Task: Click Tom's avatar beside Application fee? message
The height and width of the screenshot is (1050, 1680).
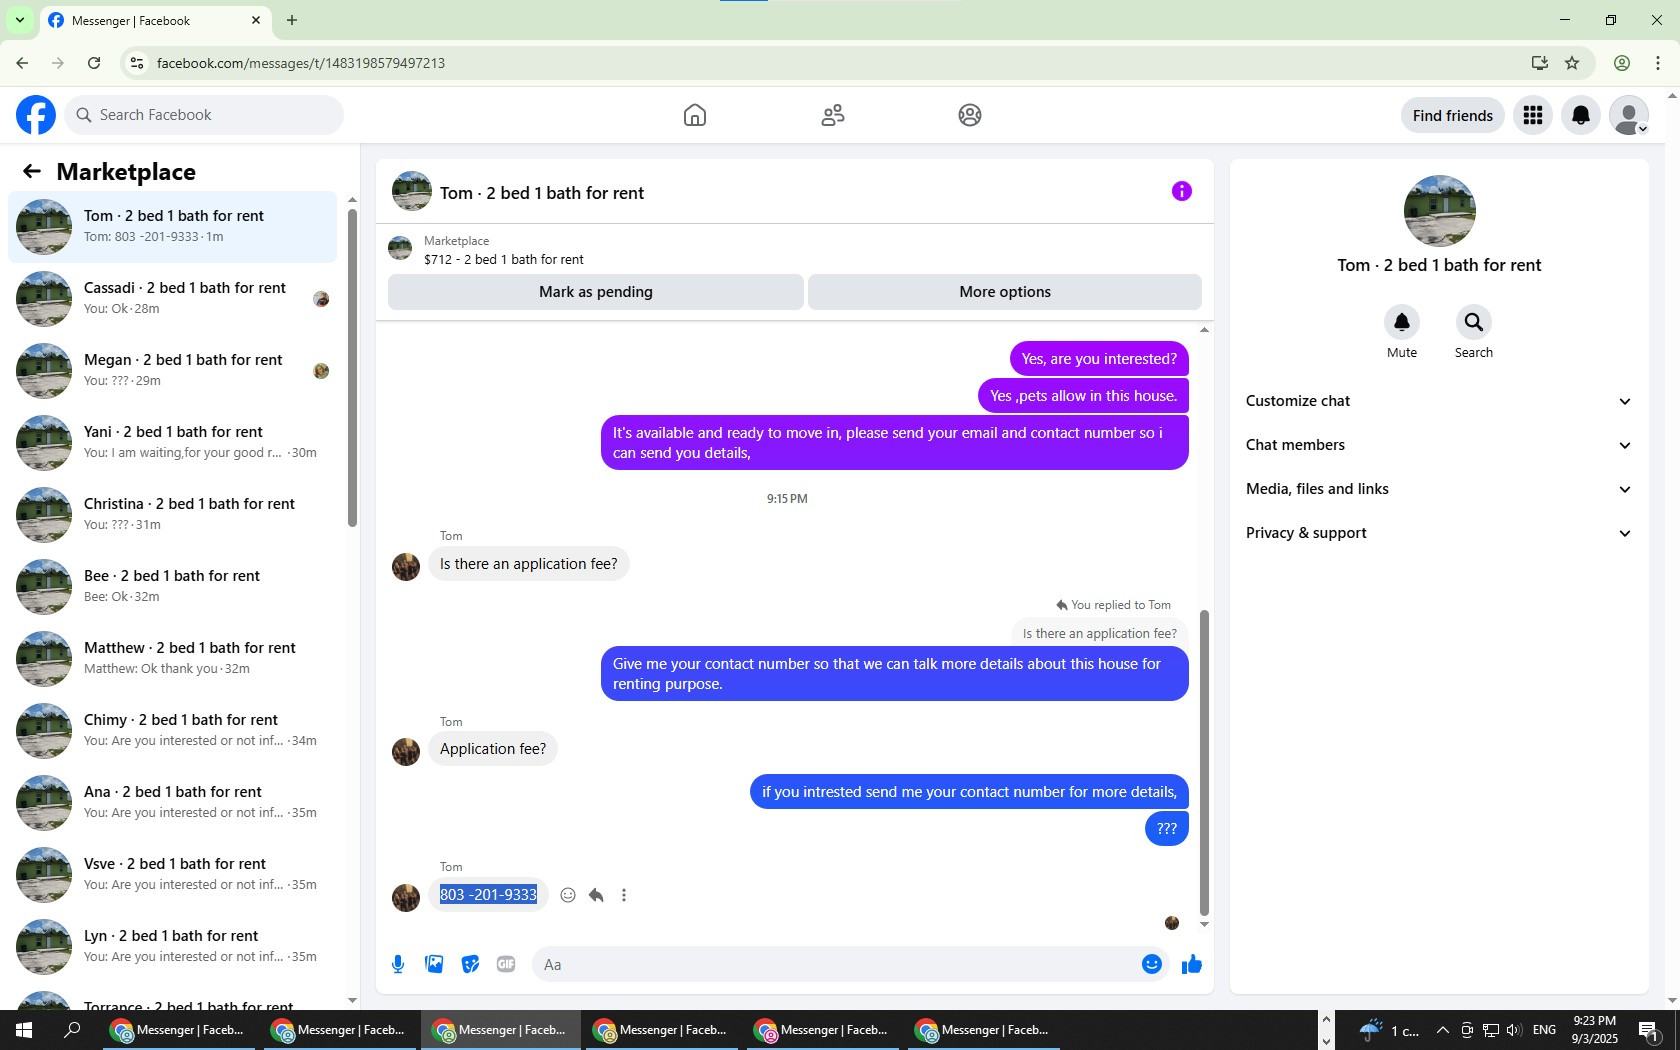Action: [x=406, y=751]
